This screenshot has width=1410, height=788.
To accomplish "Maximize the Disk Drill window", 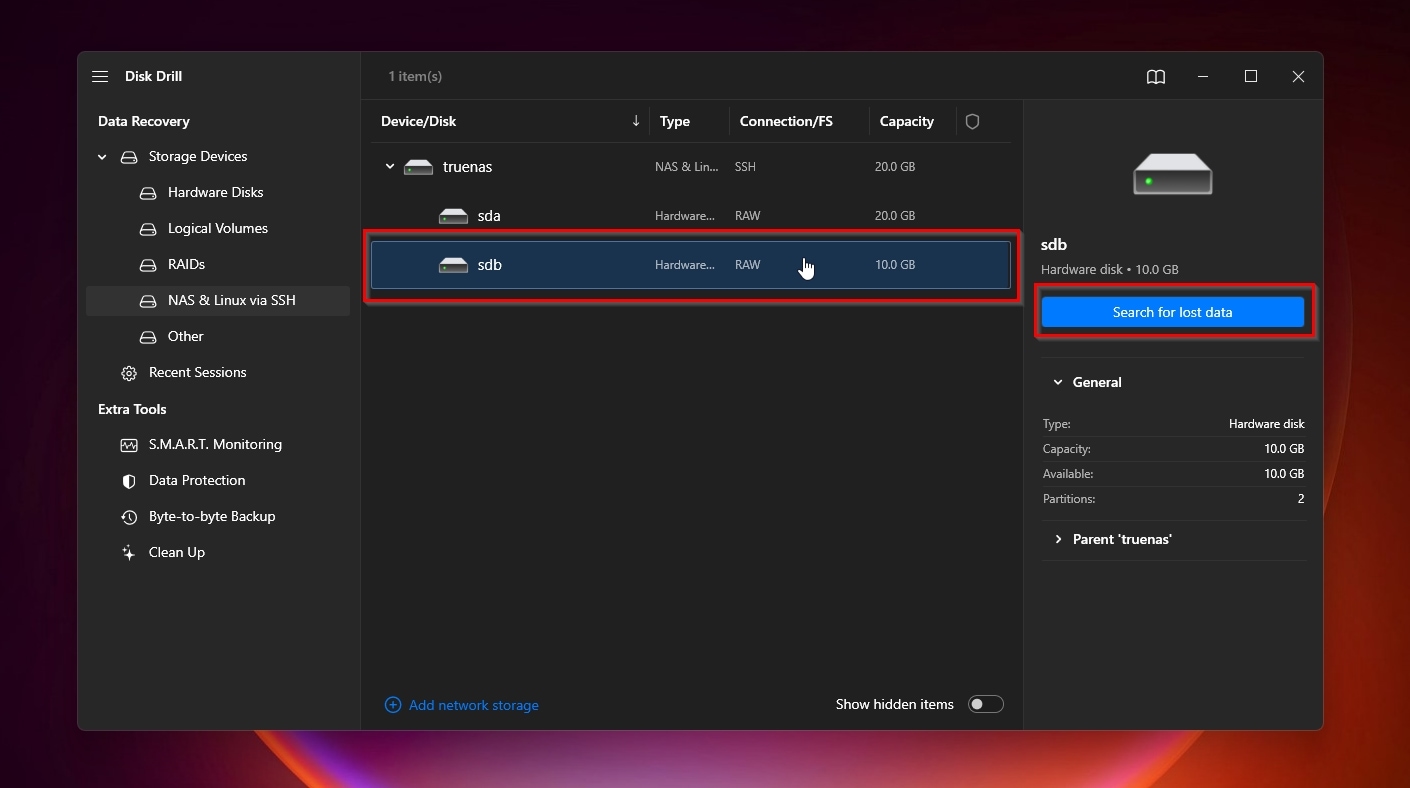I will coord(1250,76).
